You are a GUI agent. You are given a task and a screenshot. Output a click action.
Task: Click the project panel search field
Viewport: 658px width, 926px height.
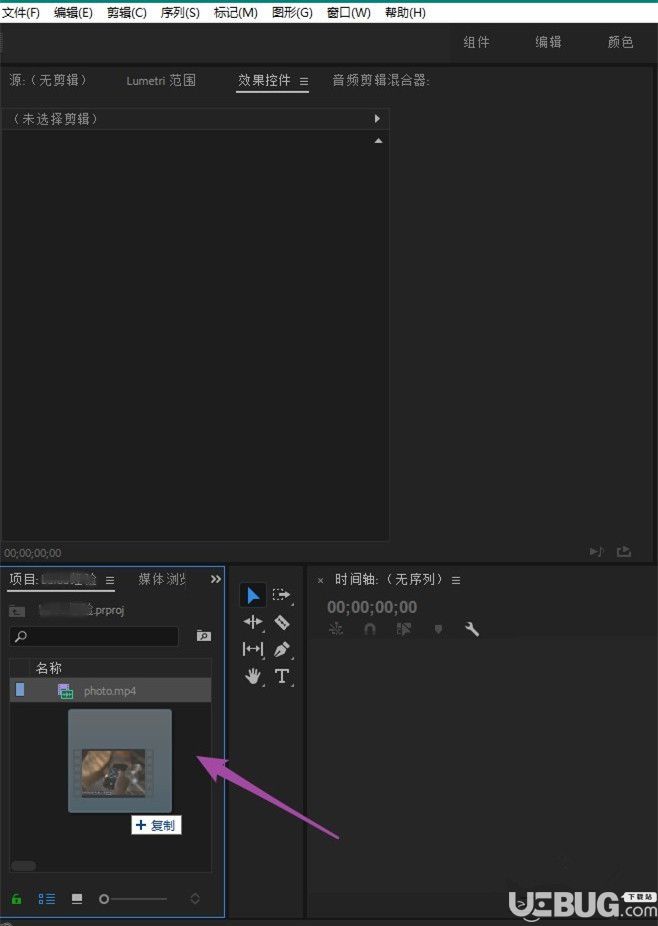94,636
